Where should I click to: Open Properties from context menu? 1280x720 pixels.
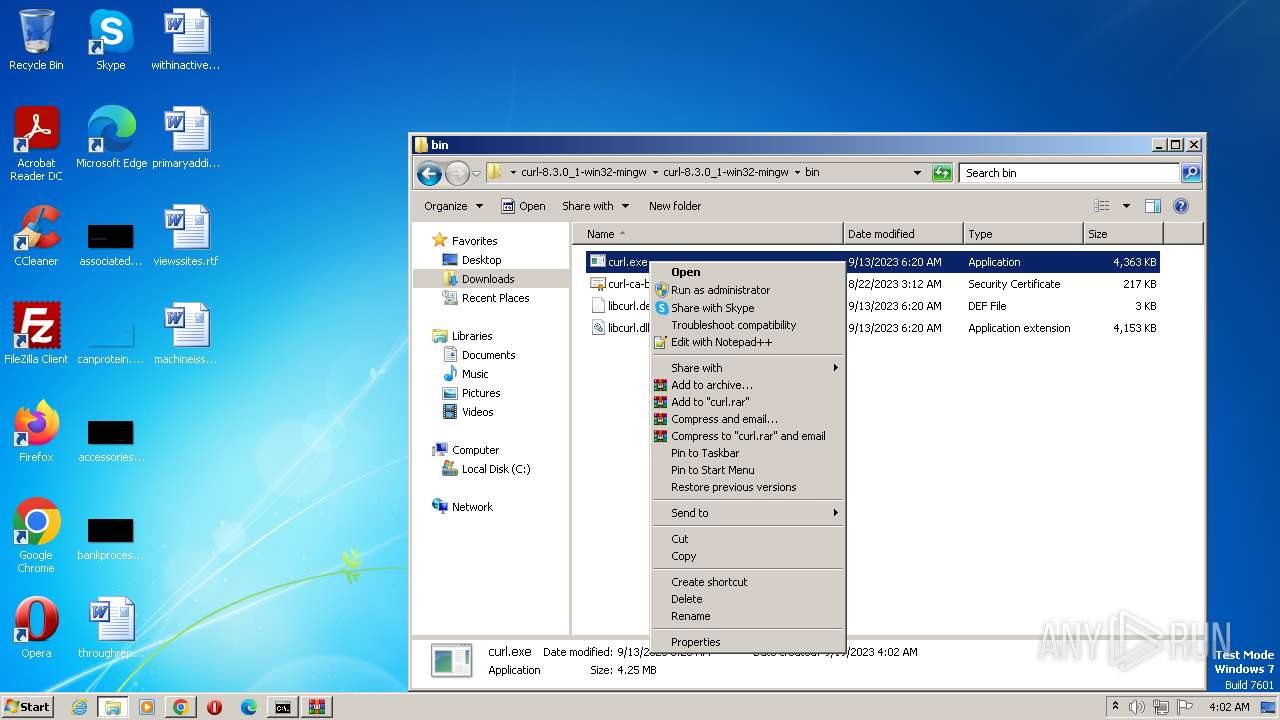point(746,642)
